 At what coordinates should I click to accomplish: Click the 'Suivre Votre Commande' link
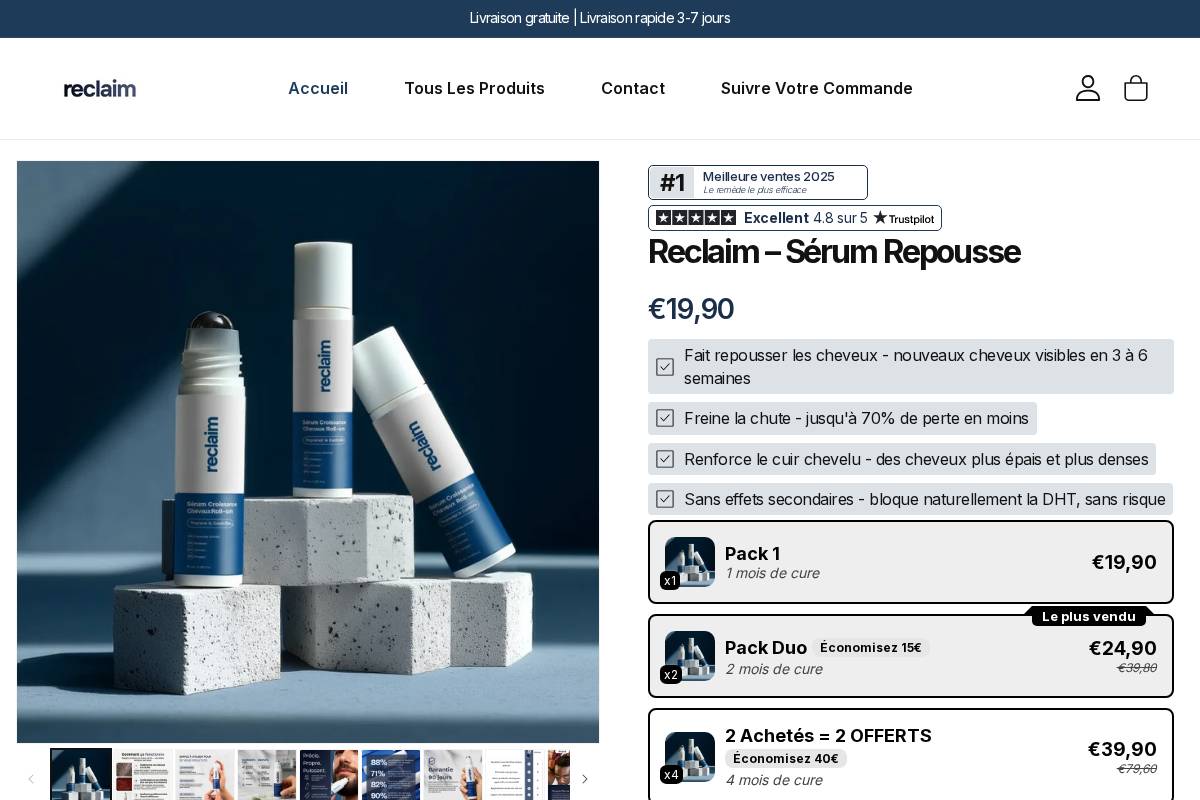(816, 88)
